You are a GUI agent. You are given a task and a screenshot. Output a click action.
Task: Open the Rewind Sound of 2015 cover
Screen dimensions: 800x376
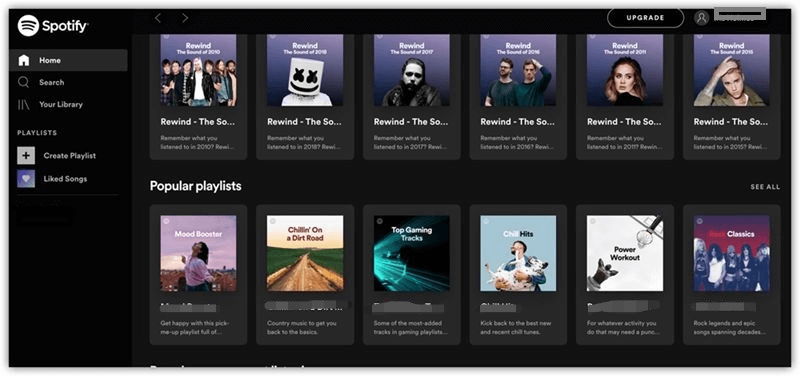coord(732,70)
